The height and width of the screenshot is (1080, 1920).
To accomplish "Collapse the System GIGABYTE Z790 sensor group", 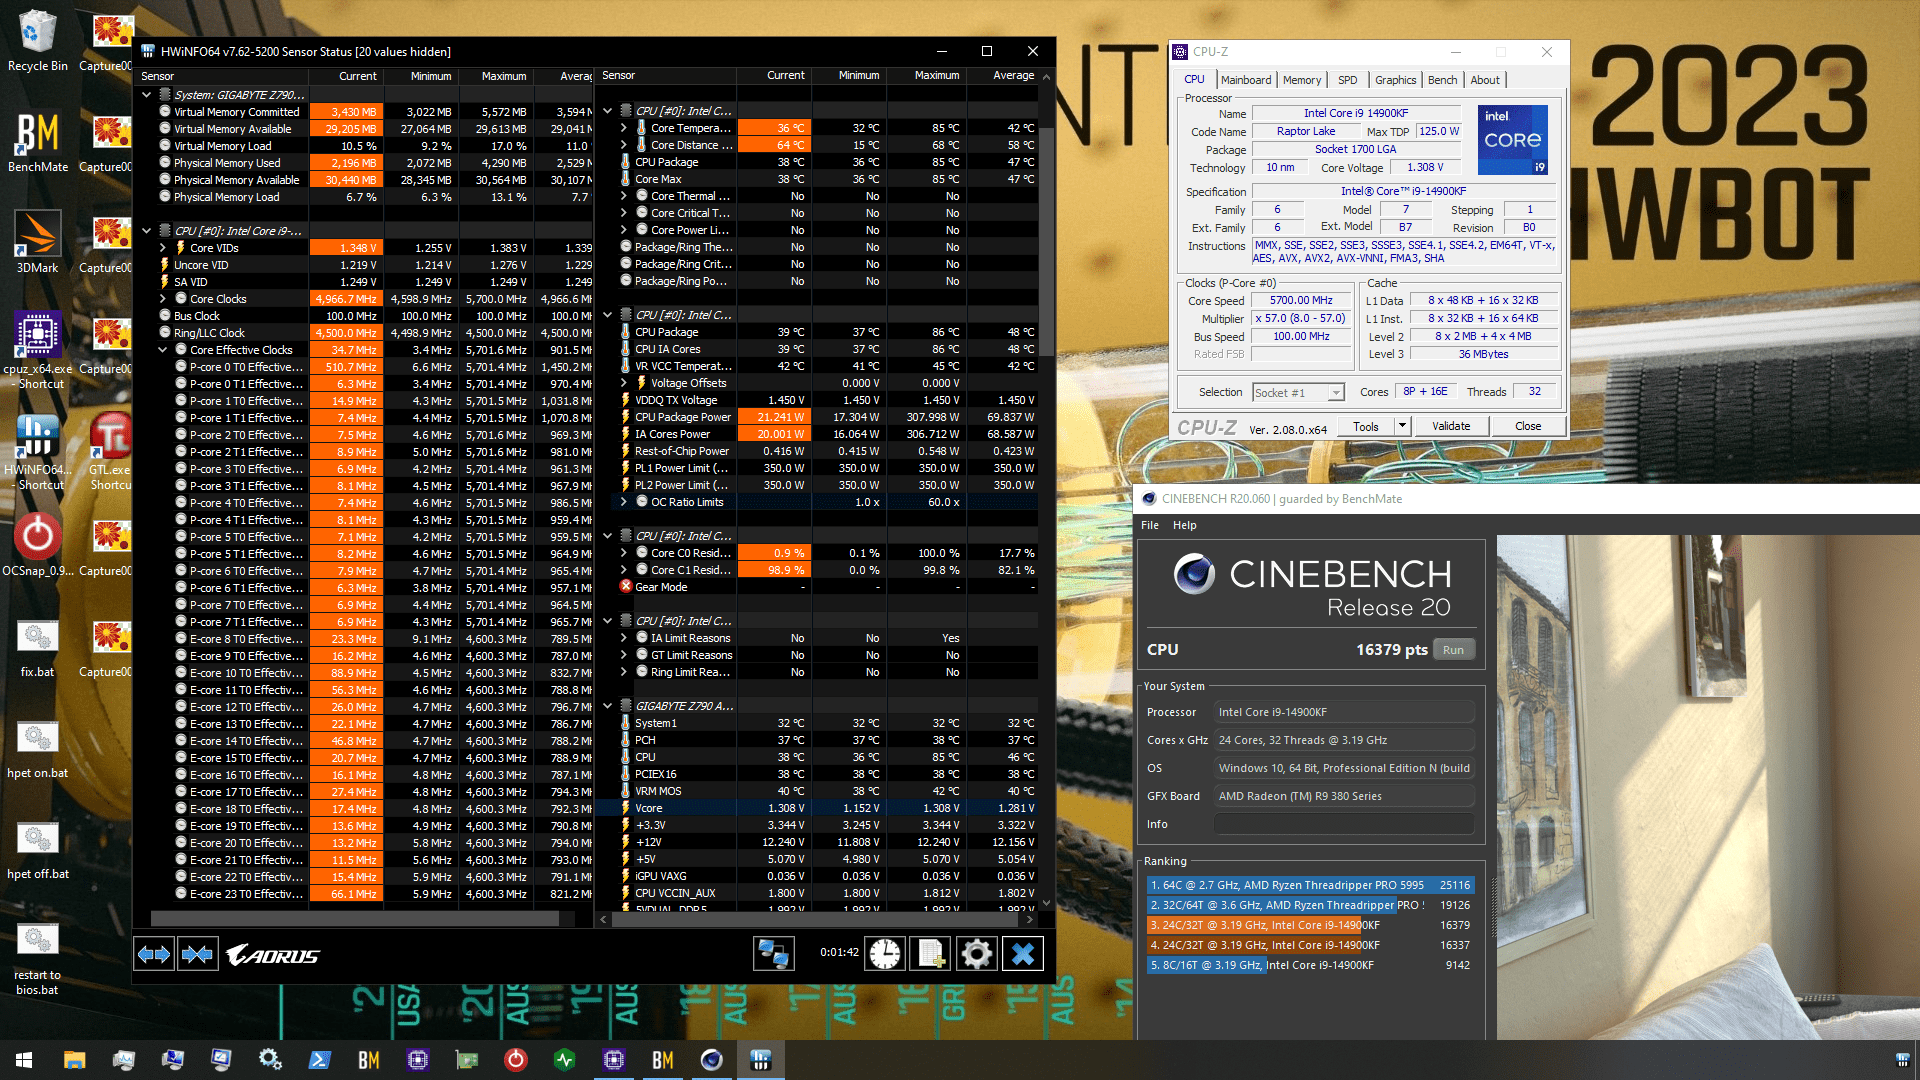I will pyautogui.click(x=147, y=95).
